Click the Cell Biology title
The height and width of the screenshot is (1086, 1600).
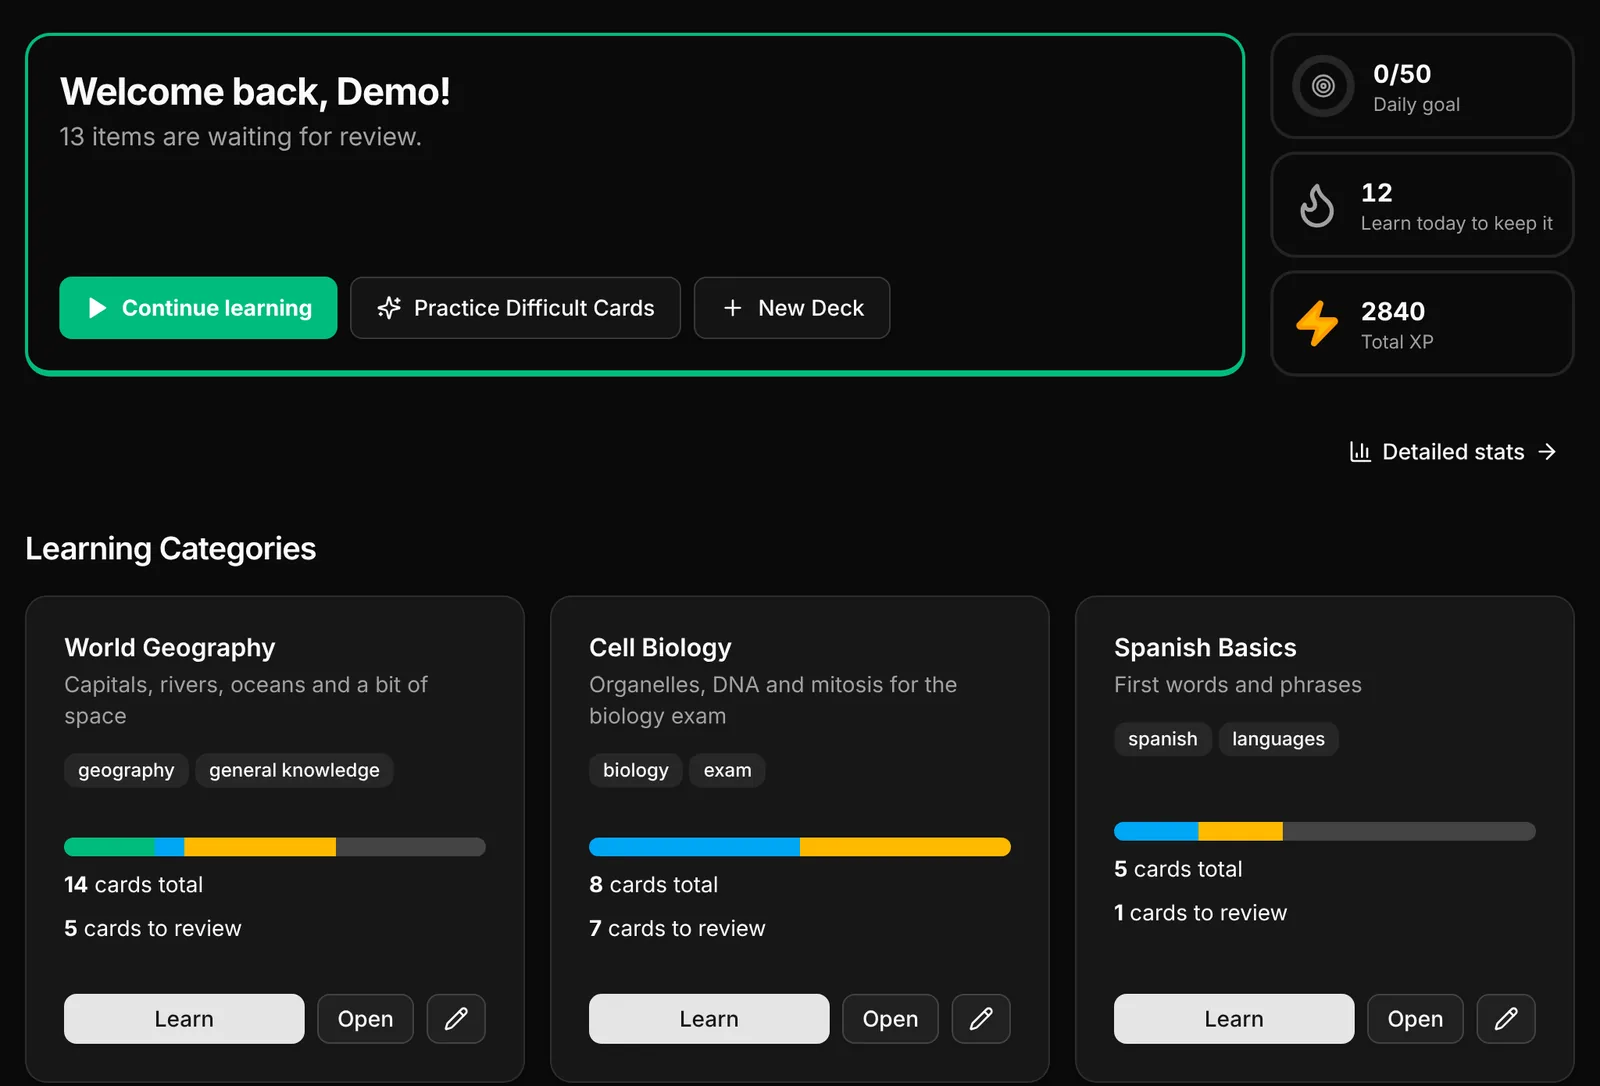pyautogui.click(x=660, y=648)
